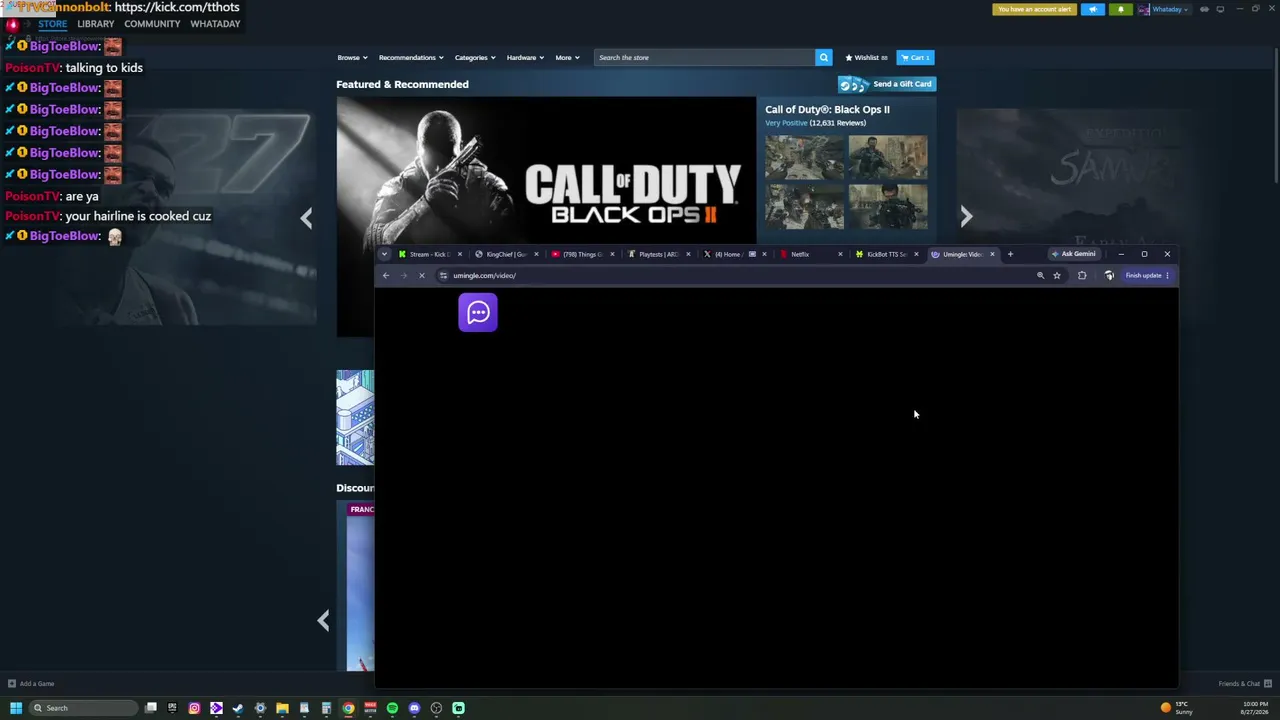Switch to Steam STORE tab
Screen dimensions: 1280x720
click(x=53, y=24)
